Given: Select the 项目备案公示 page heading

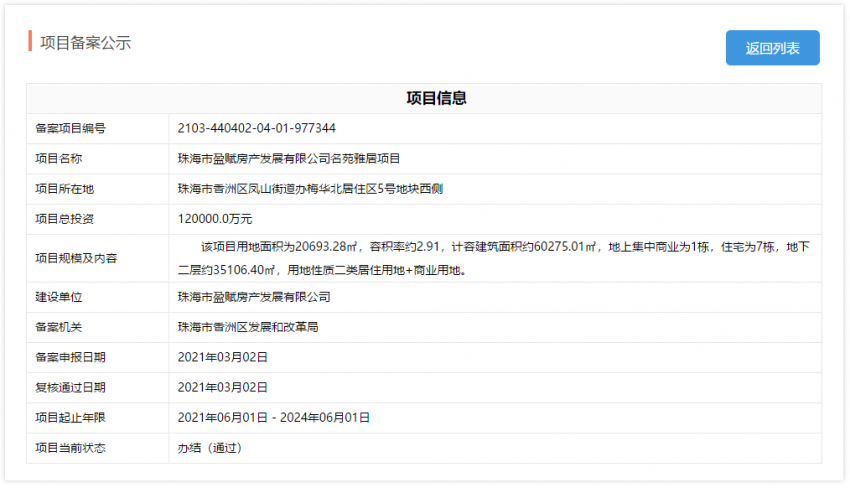Looking at the screenshot, I should [x=85, y=43].
